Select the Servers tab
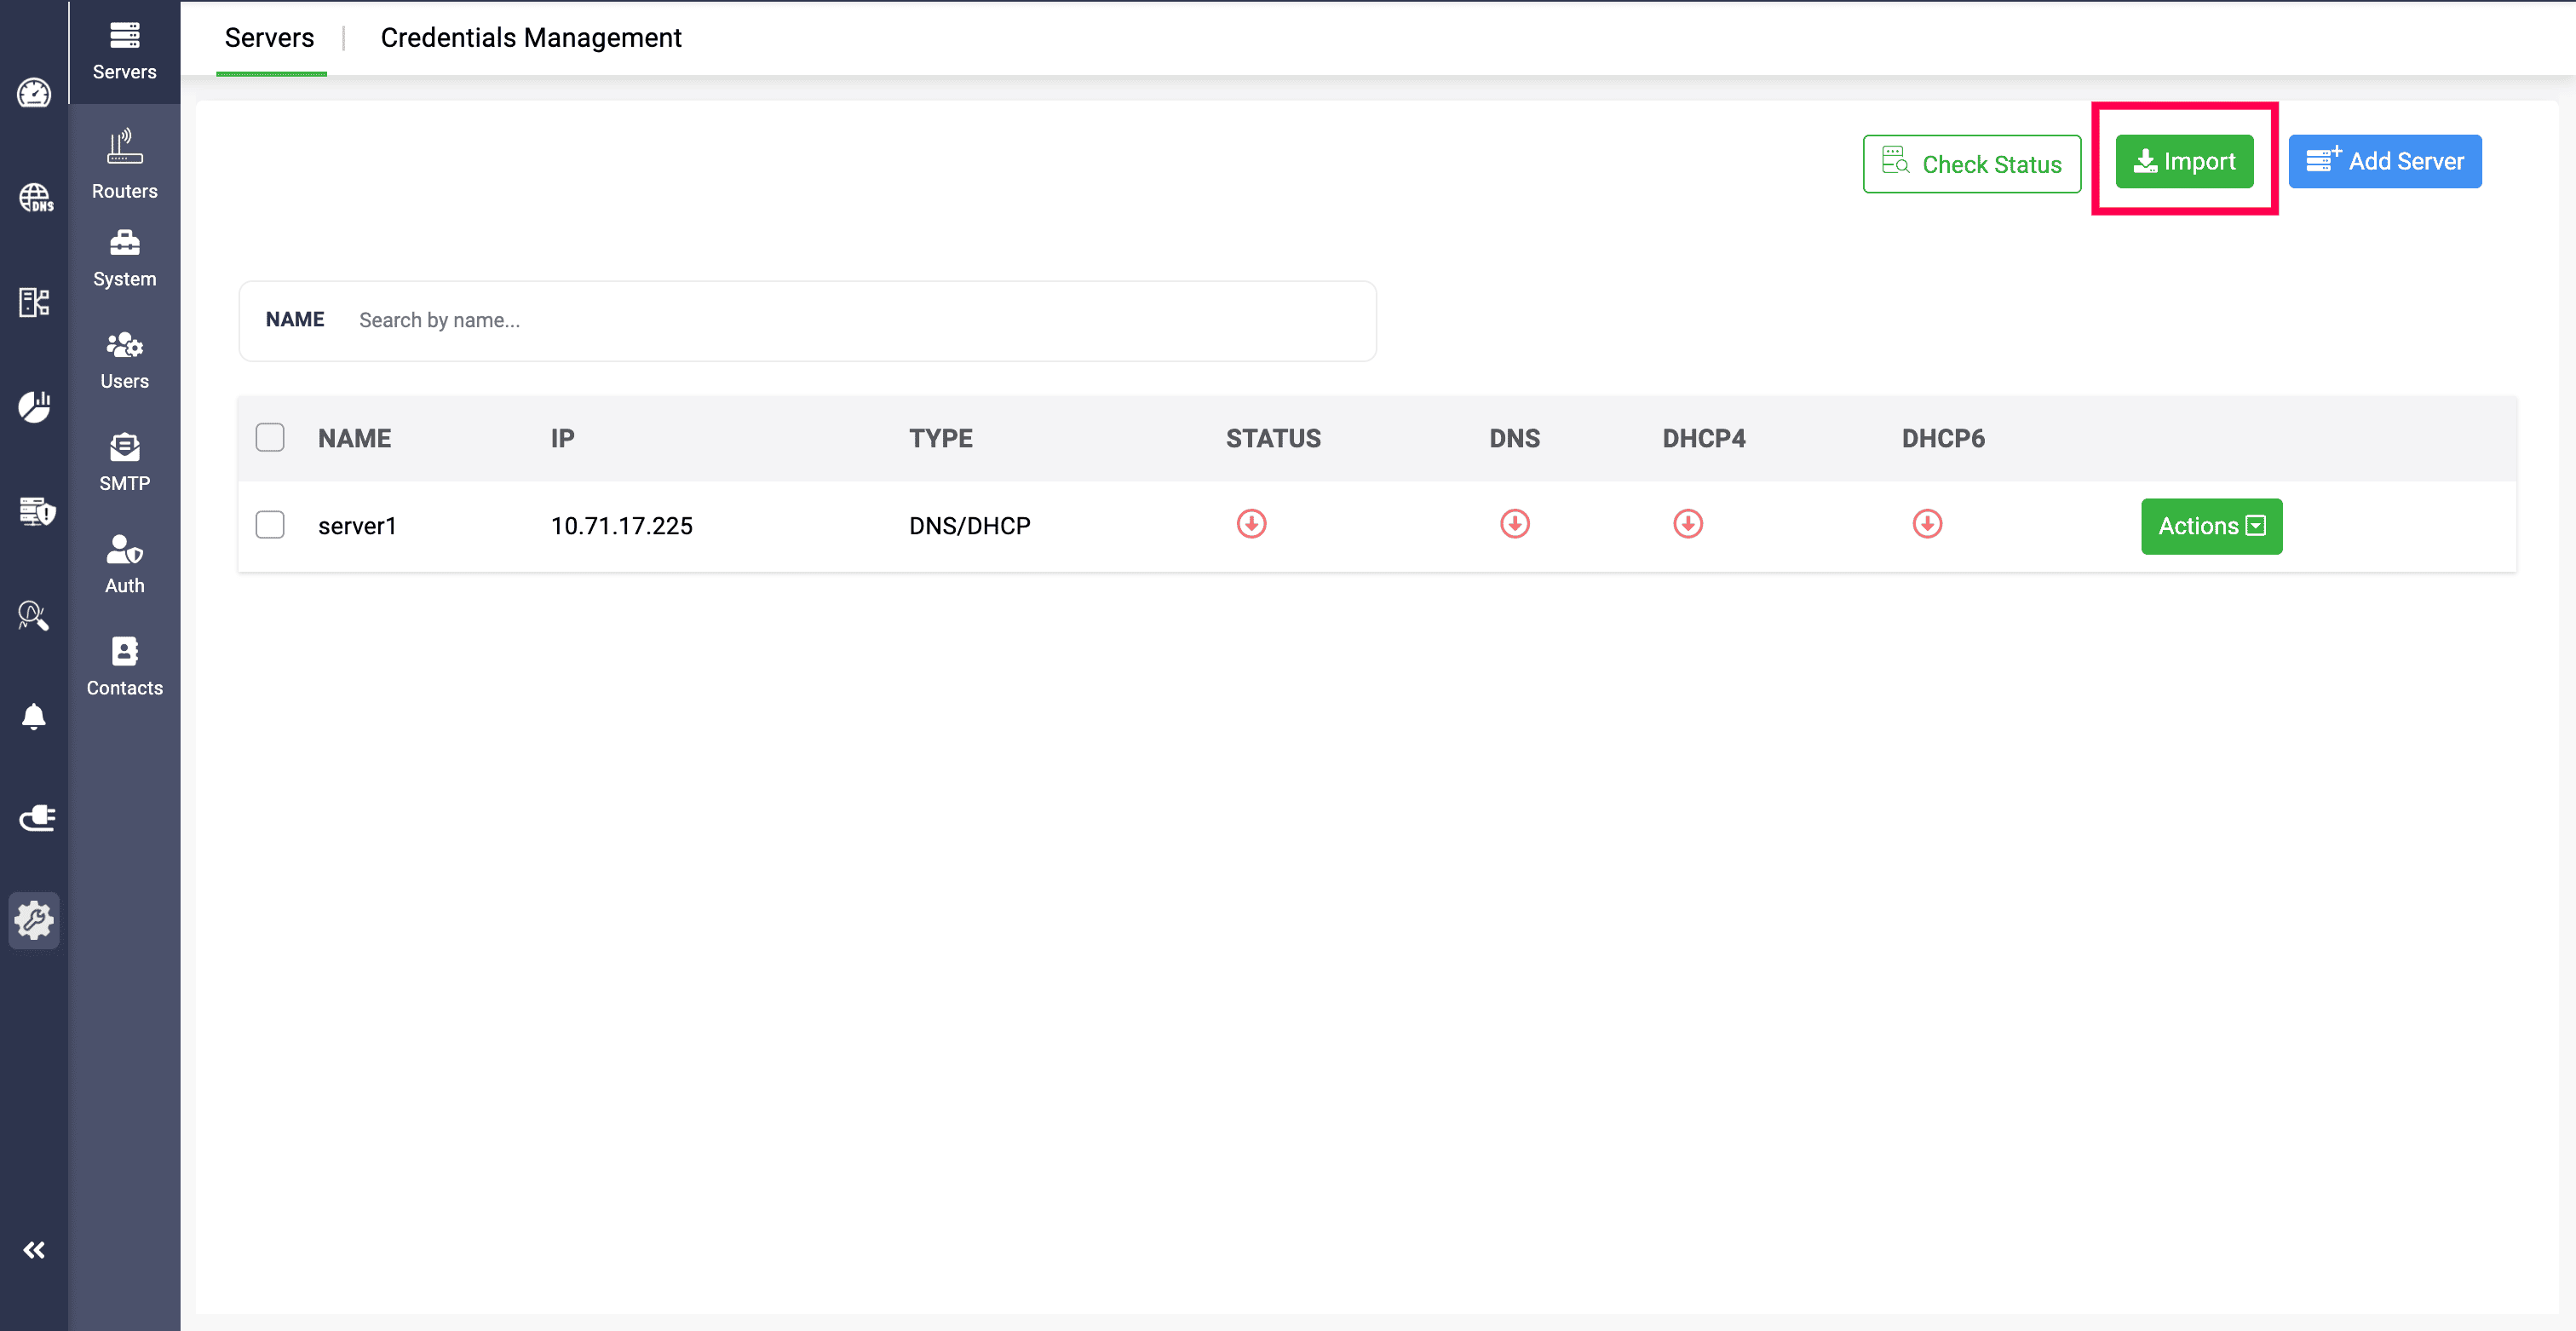 (269, 38)
